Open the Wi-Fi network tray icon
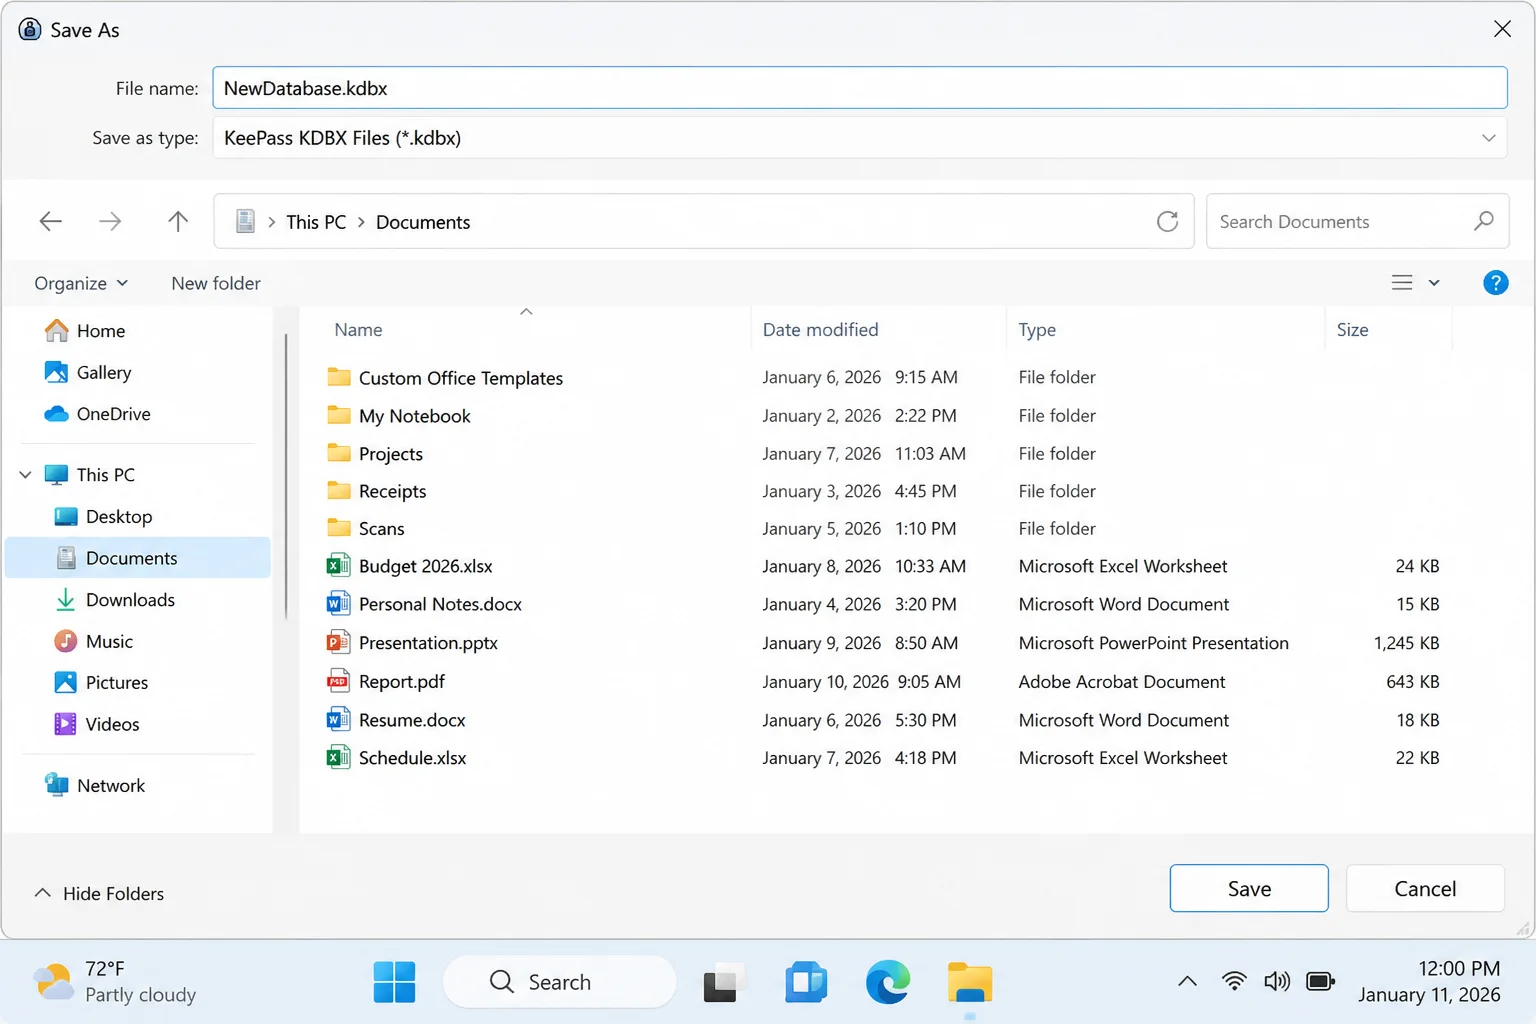Image resolution: width=1536 pixels, height=1024 pixels. pyautogui.click(x=1234, y=981)
